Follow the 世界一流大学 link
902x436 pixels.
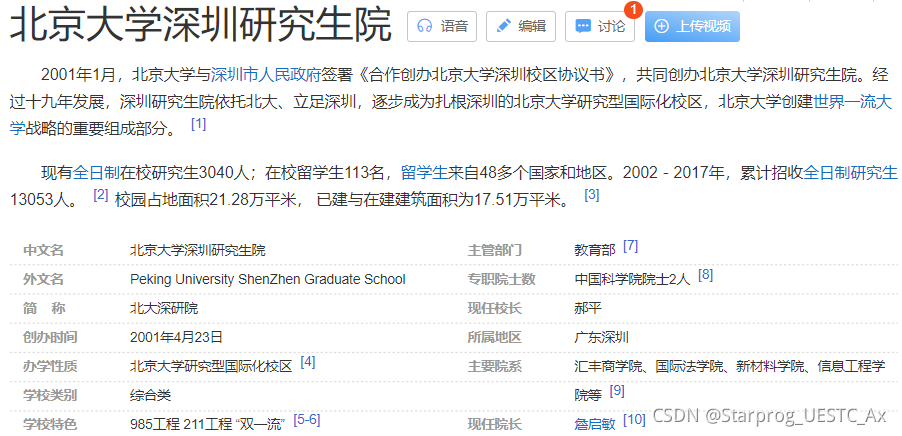(853, 103)
